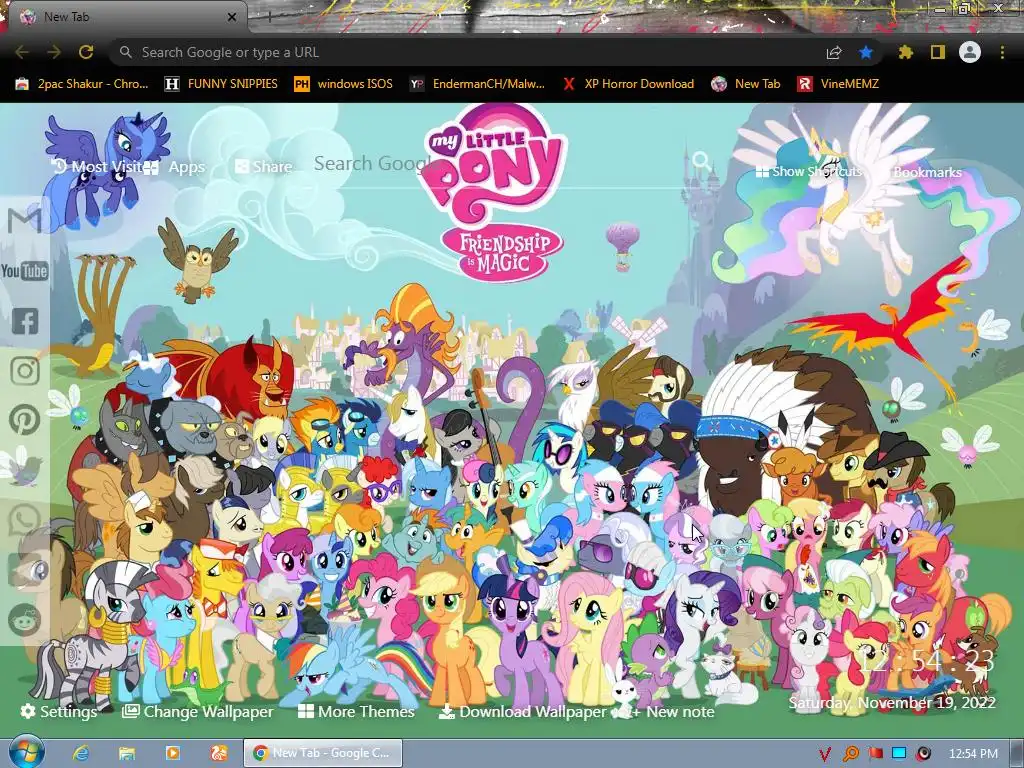Open Chrome's three-dot menu
Image resolution: width=1024 pixels, height=768 pixels.
pos(1002,52)
